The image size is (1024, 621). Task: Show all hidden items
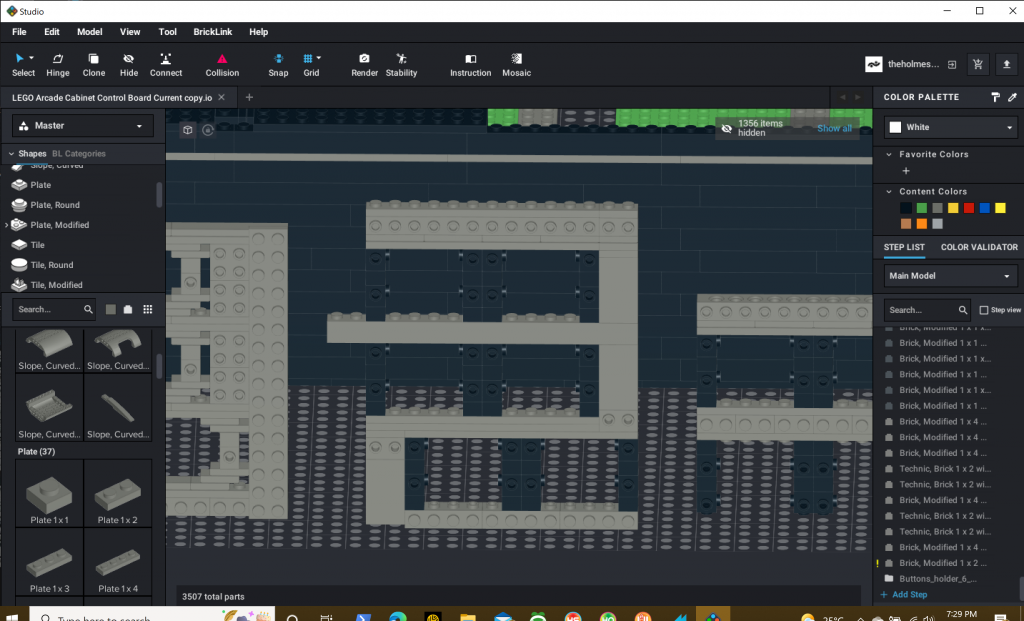click(835, 130)
